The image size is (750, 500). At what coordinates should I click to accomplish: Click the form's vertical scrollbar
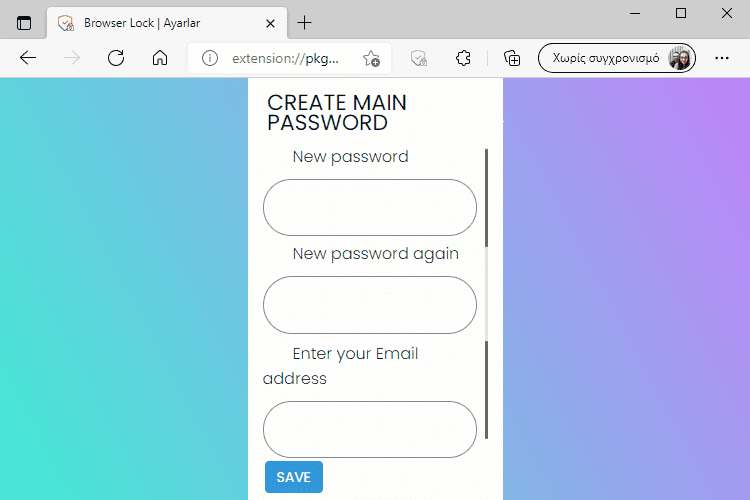tap(486, 294)
